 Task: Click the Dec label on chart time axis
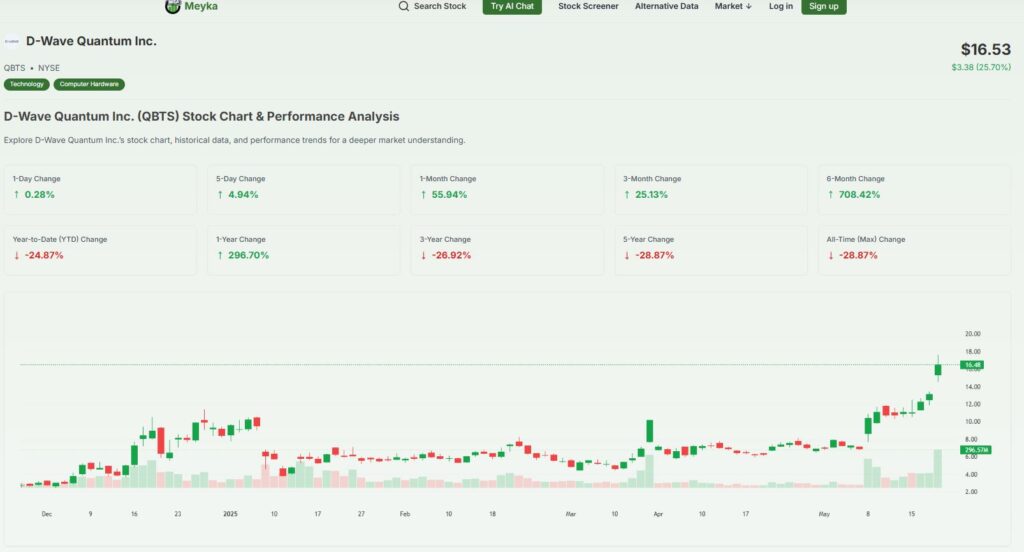coord(46,514)
